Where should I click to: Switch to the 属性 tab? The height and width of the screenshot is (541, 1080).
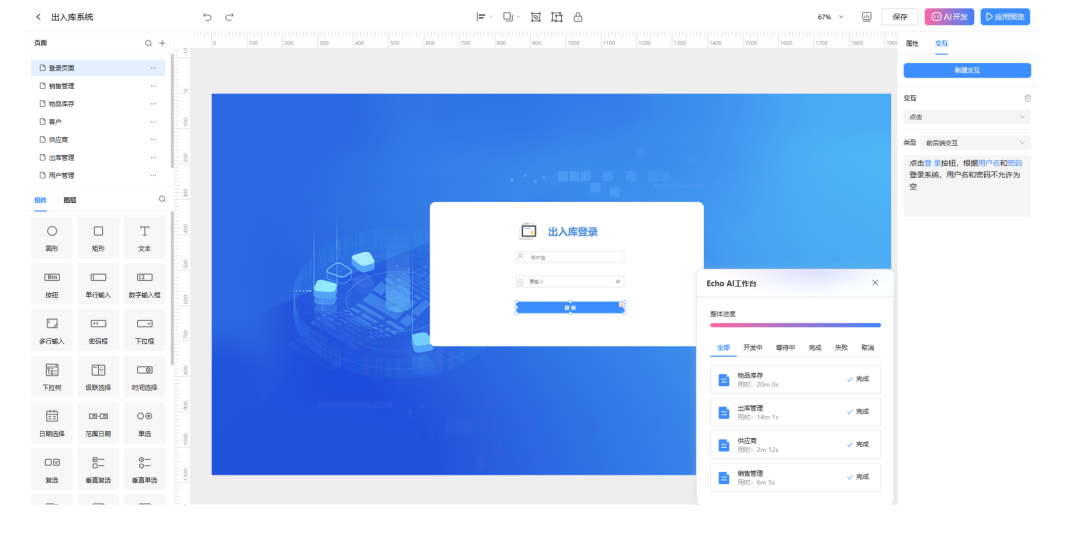click(x=912, y=43)
